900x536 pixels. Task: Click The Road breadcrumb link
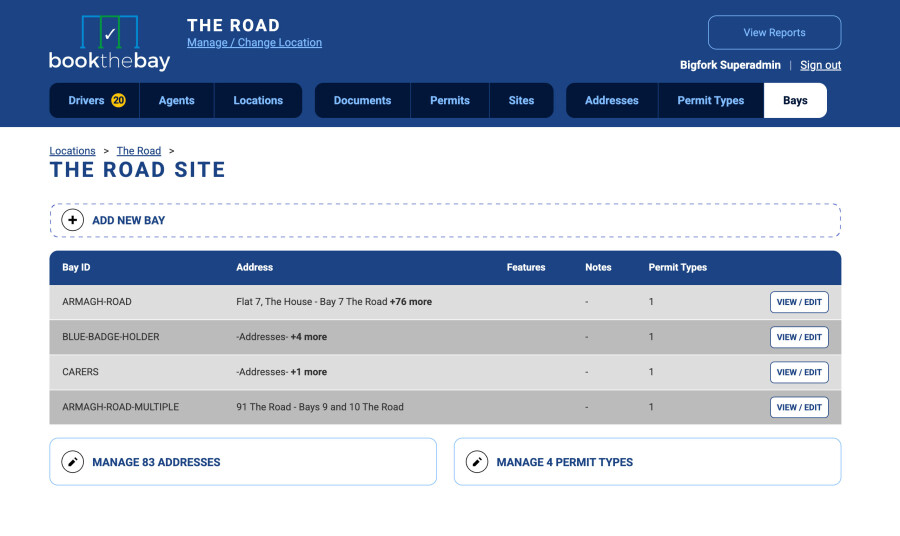pyautogui.click(x=139, y=151)
